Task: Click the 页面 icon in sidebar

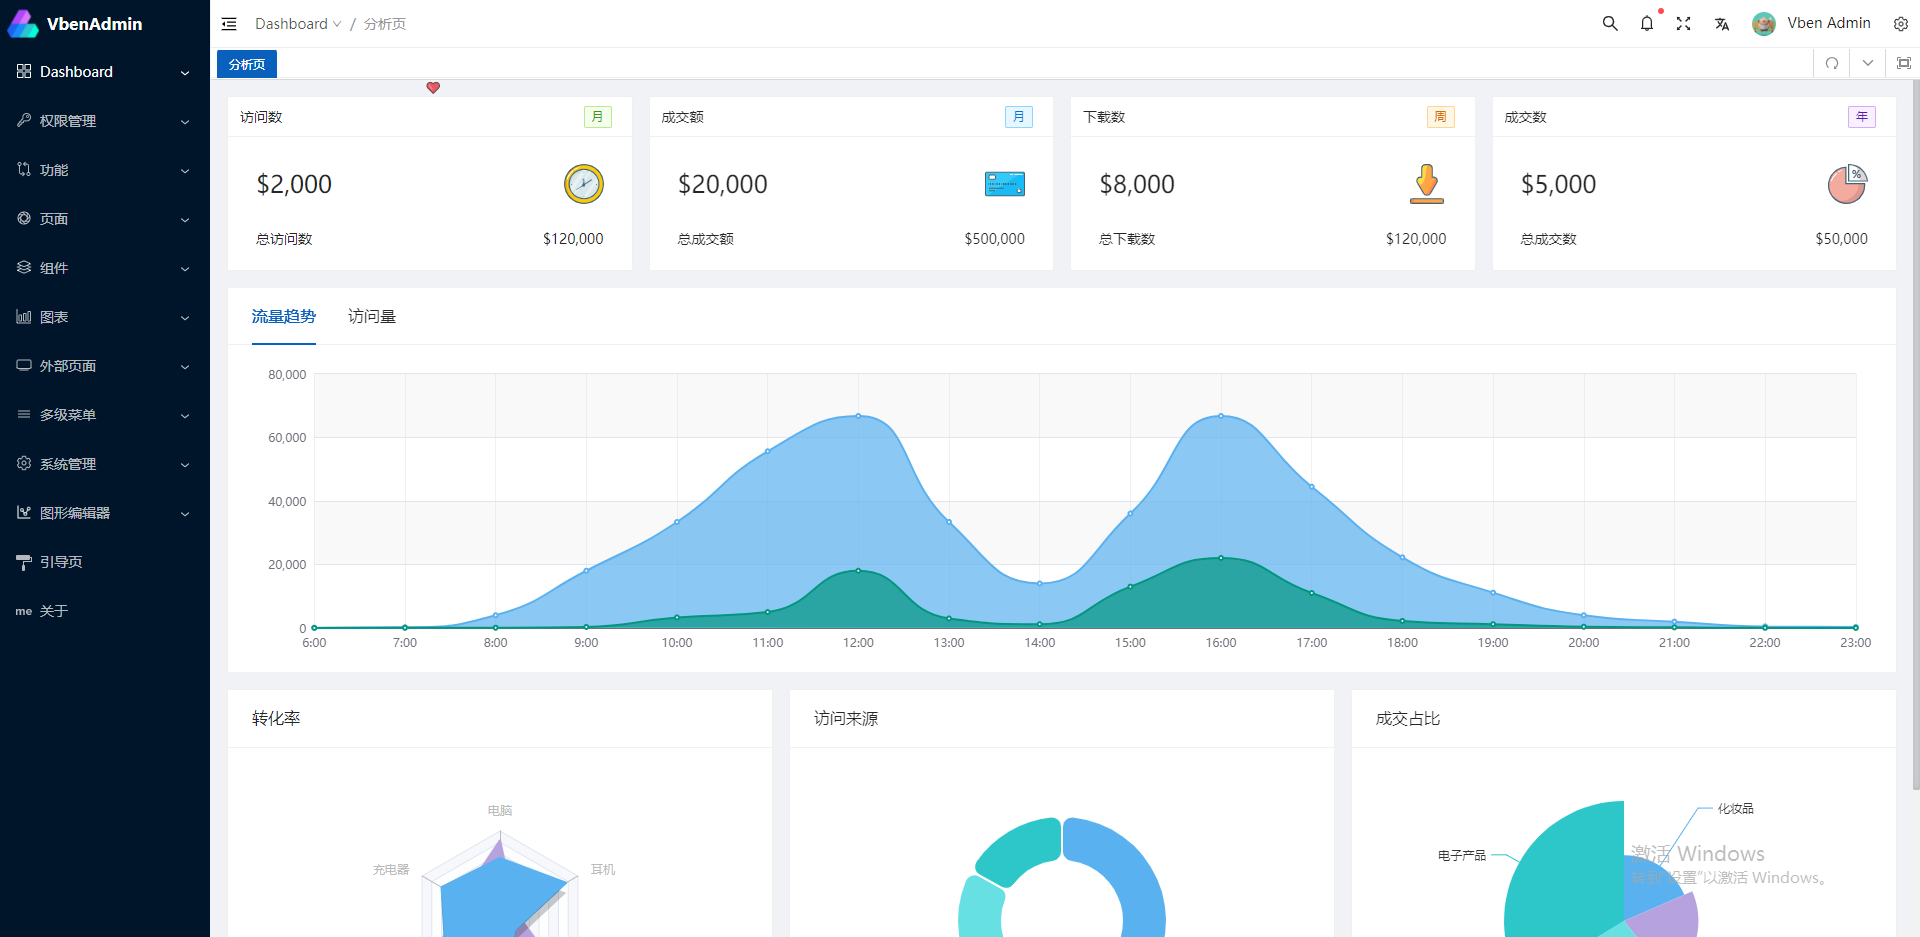Action: (x=24, y=218)
